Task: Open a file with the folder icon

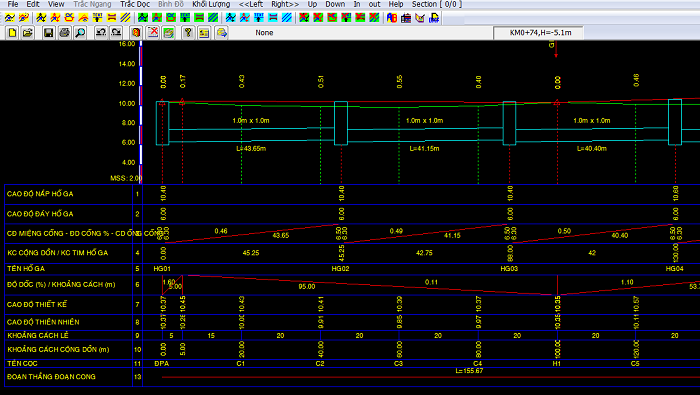Action: pos(27,33)
